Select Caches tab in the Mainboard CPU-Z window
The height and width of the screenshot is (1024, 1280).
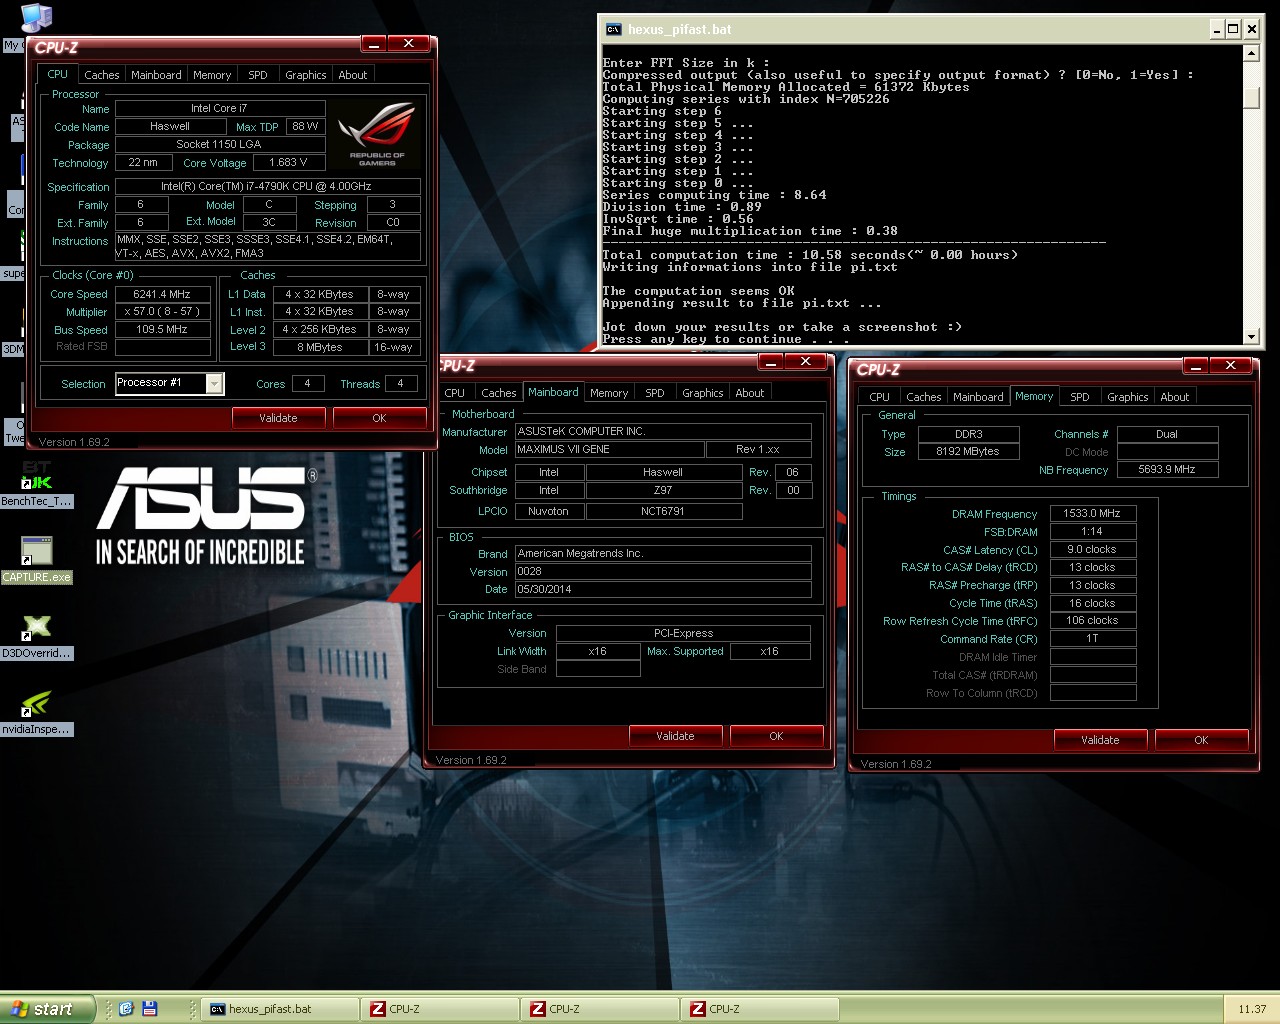tap(499, 393)
